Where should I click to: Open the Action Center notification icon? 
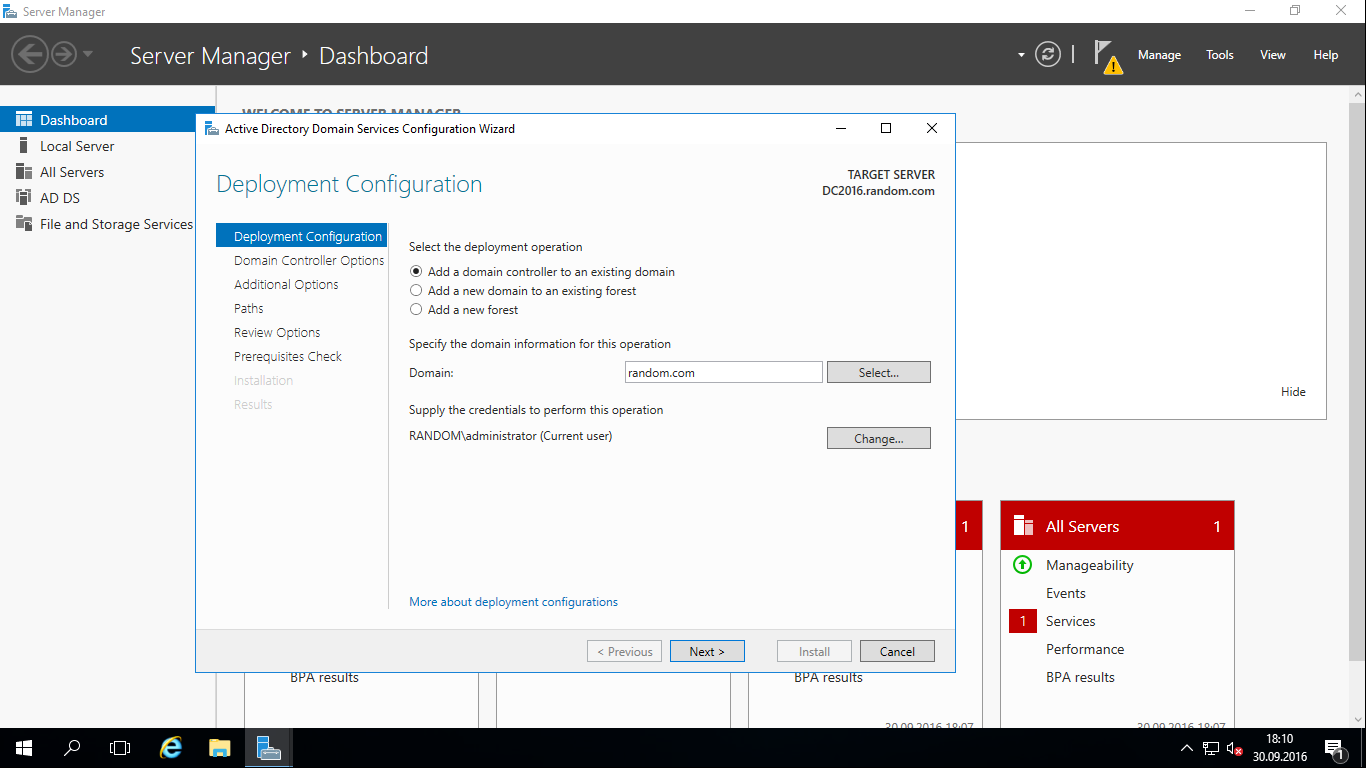(x=1334, y=748)
